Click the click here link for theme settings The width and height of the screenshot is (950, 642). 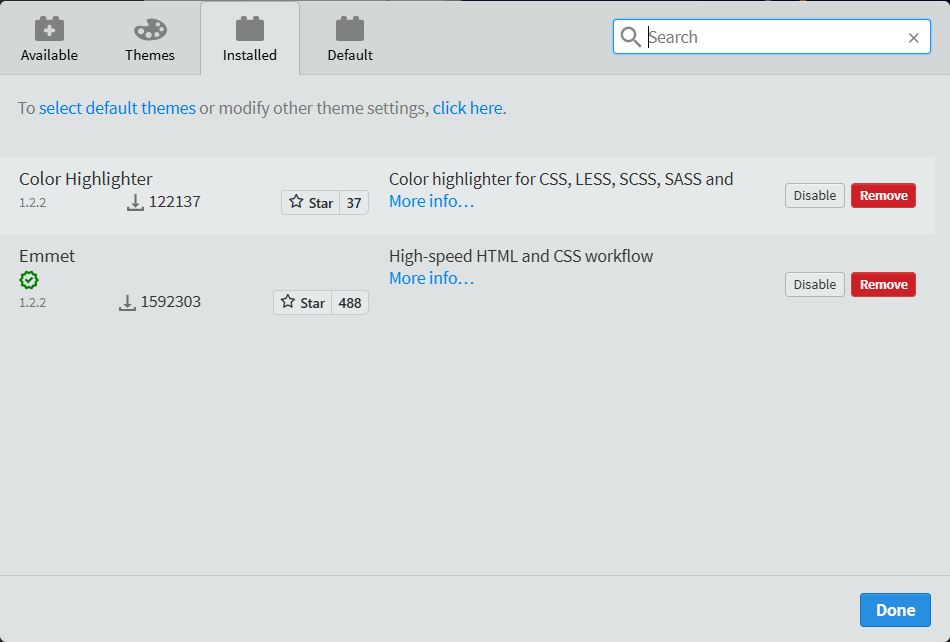click(468, 107)
